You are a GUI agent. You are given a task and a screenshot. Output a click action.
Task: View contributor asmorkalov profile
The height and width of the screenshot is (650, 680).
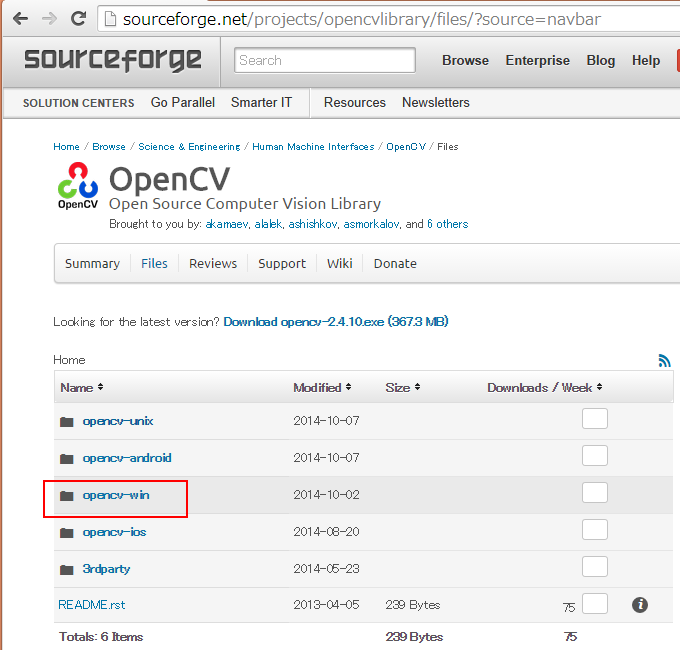(371, 224)
